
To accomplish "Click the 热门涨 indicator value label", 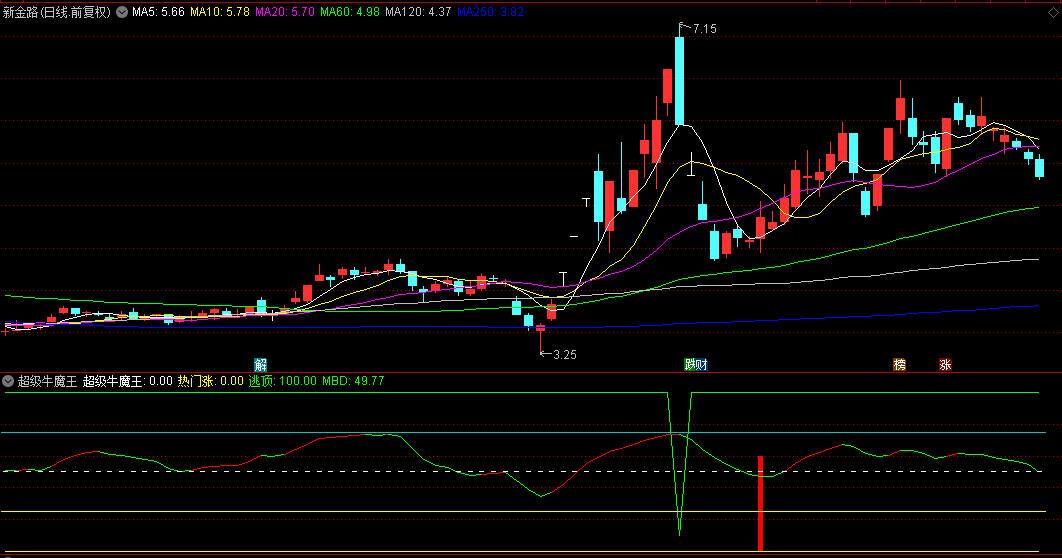I will click(210, 381).
